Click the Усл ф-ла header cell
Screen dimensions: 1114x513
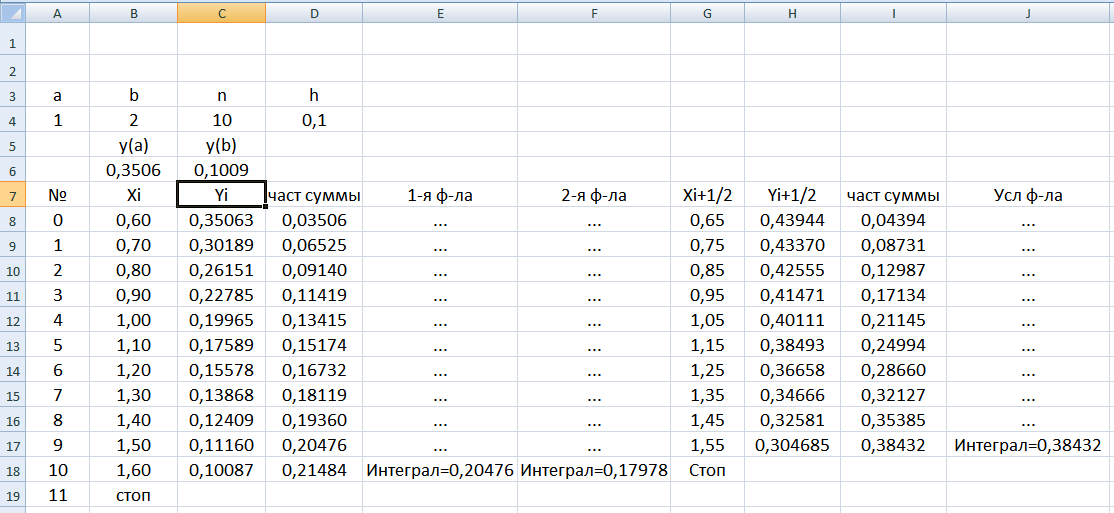[1027, 195]
